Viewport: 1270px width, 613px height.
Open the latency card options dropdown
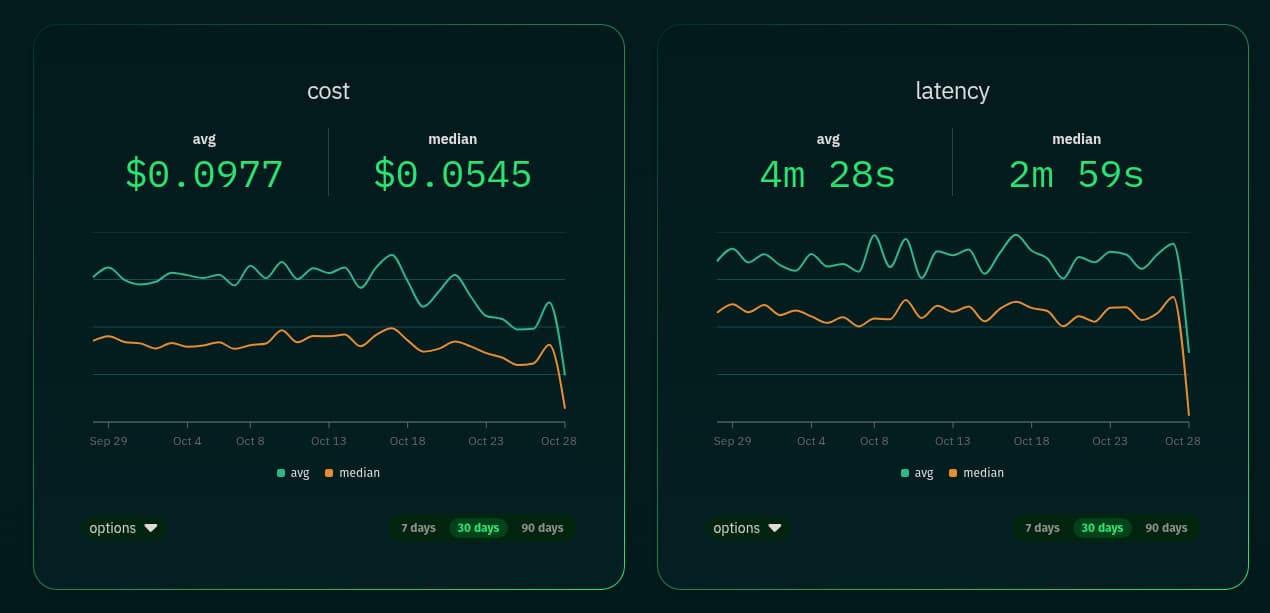click(747, 528)
